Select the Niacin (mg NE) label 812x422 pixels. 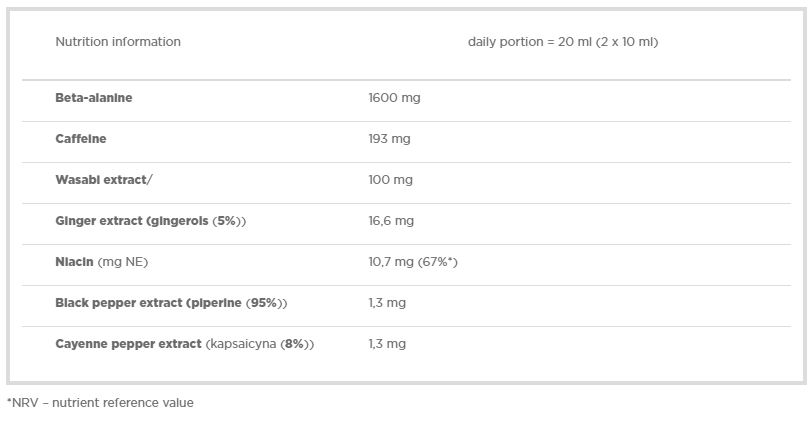point(102,262)
